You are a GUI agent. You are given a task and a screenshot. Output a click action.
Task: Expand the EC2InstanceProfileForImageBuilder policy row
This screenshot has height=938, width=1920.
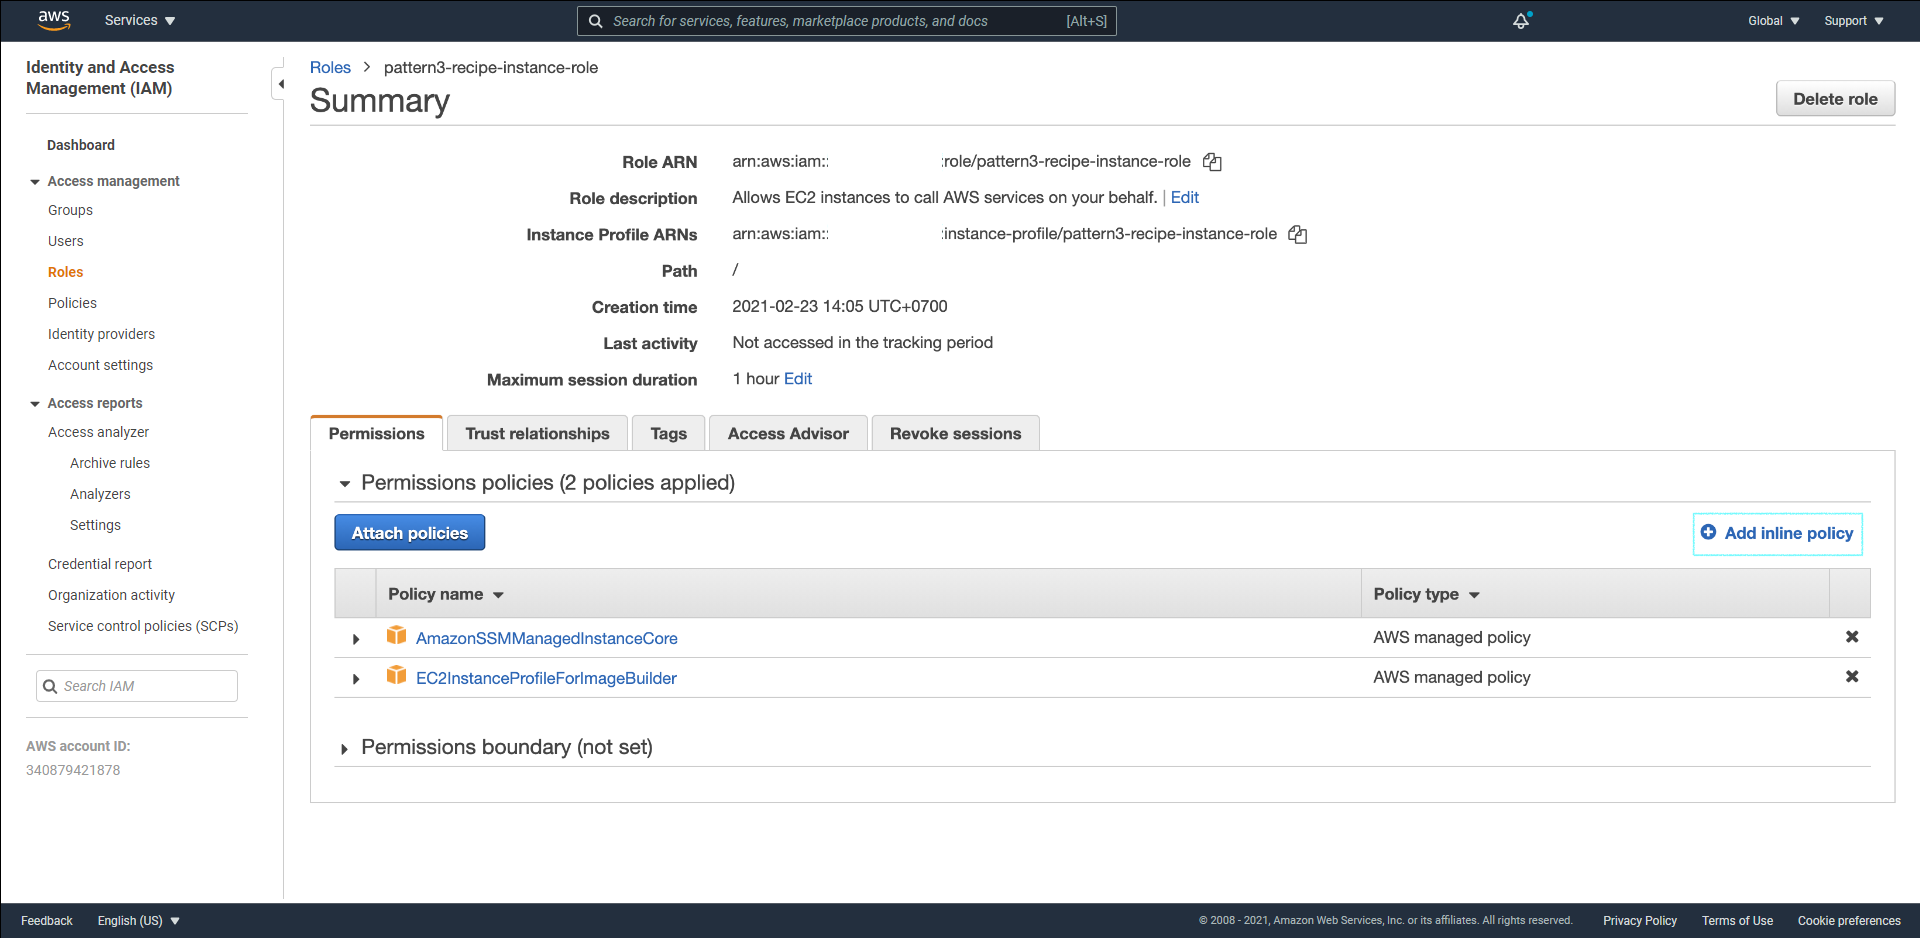pos(356,679)
